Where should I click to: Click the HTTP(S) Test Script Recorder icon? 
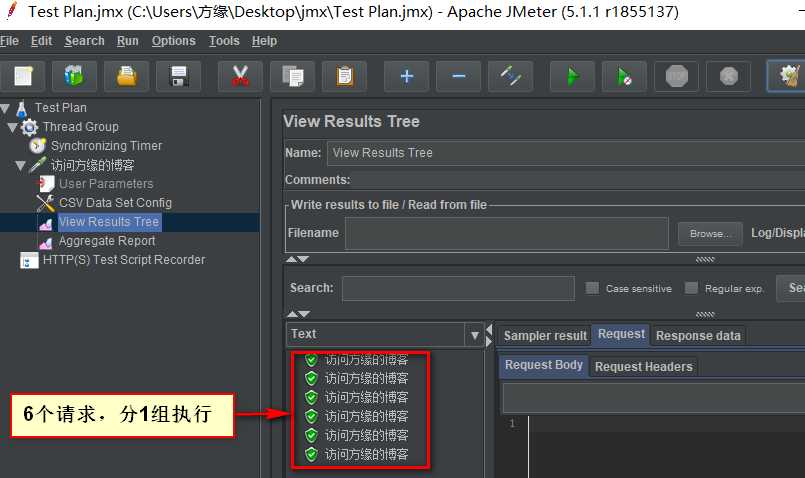[29, 260]
